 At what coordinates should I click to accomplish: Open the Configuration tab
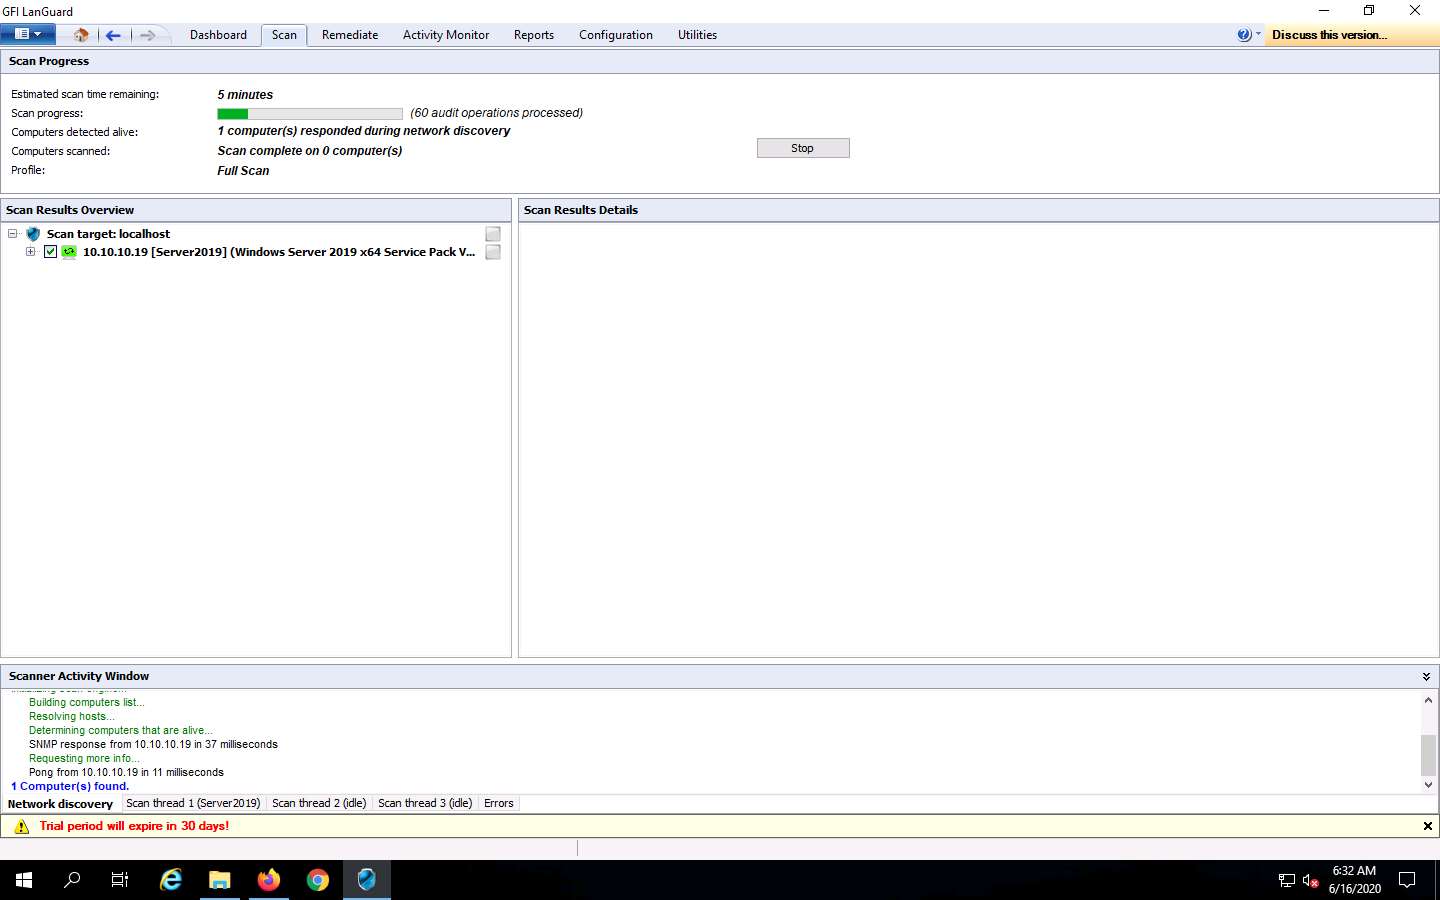point(616,35)
